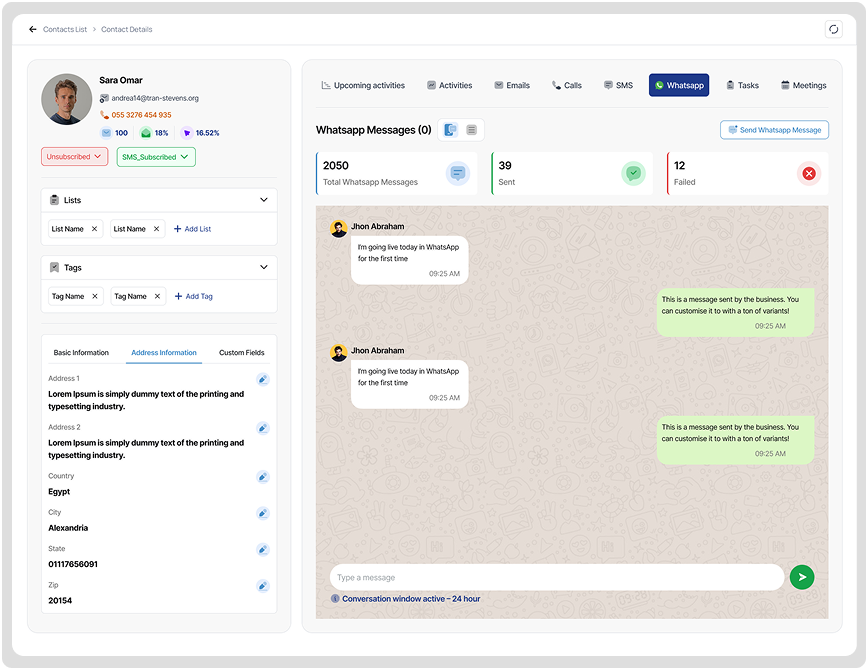Edit the Address 1 field pencil icon
The image size is (868, 670).
click(262, 379)
